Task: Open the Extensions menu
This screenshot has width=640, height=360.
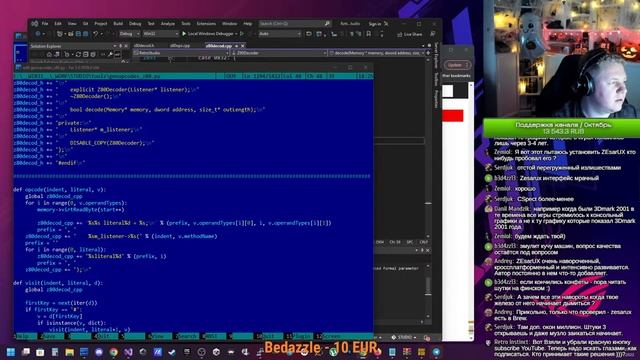Action: click(206, 24)
